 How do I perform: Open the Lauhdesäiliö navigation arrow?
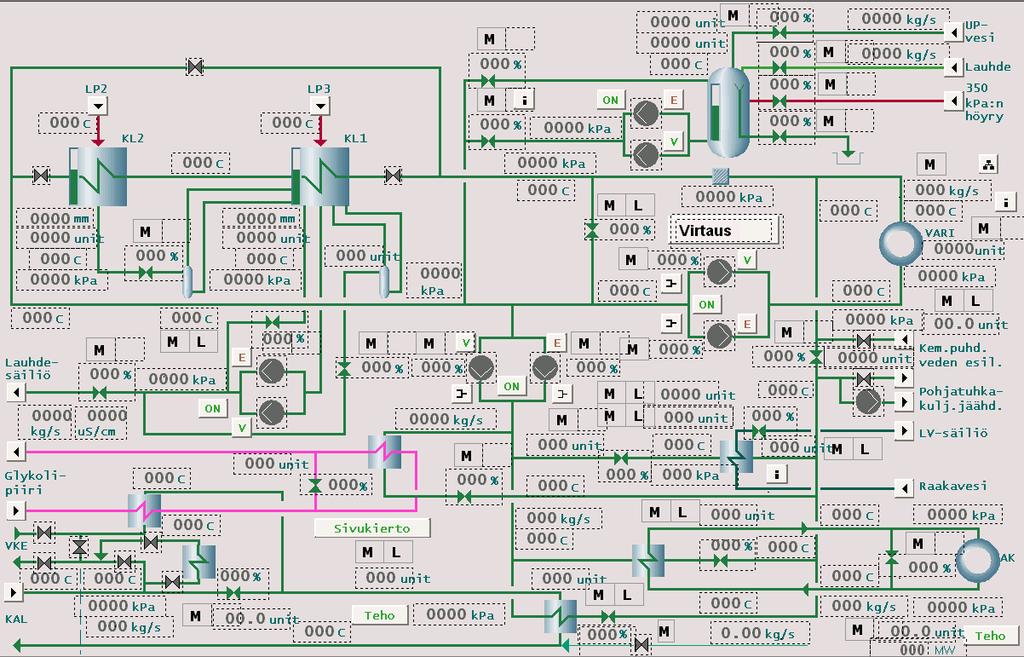[x=16, y=393]
